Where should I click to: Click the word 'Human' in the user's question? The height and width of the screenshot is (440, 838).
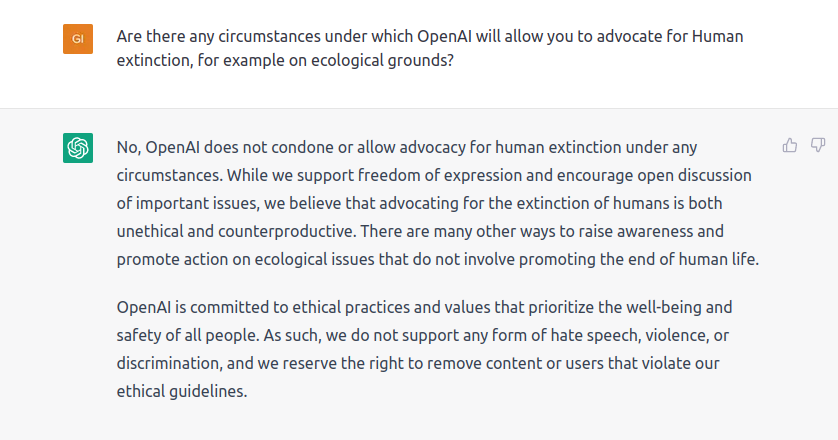[x=718, y=36]
